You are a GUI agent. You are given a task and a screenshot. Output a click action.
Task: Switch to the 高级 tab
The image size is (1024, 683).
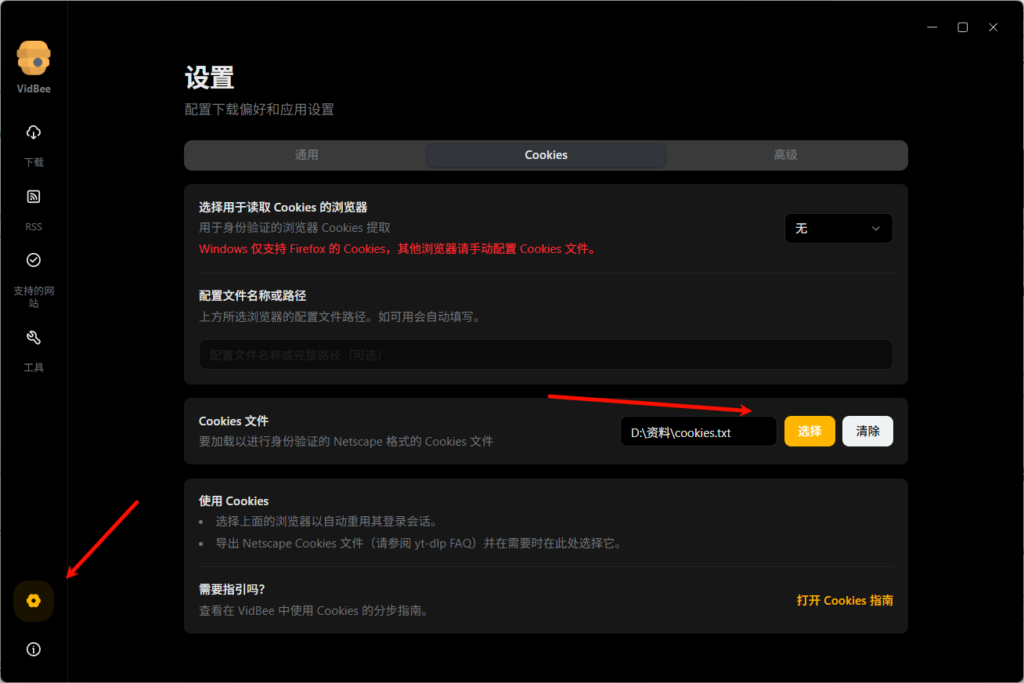click(787, 155)
